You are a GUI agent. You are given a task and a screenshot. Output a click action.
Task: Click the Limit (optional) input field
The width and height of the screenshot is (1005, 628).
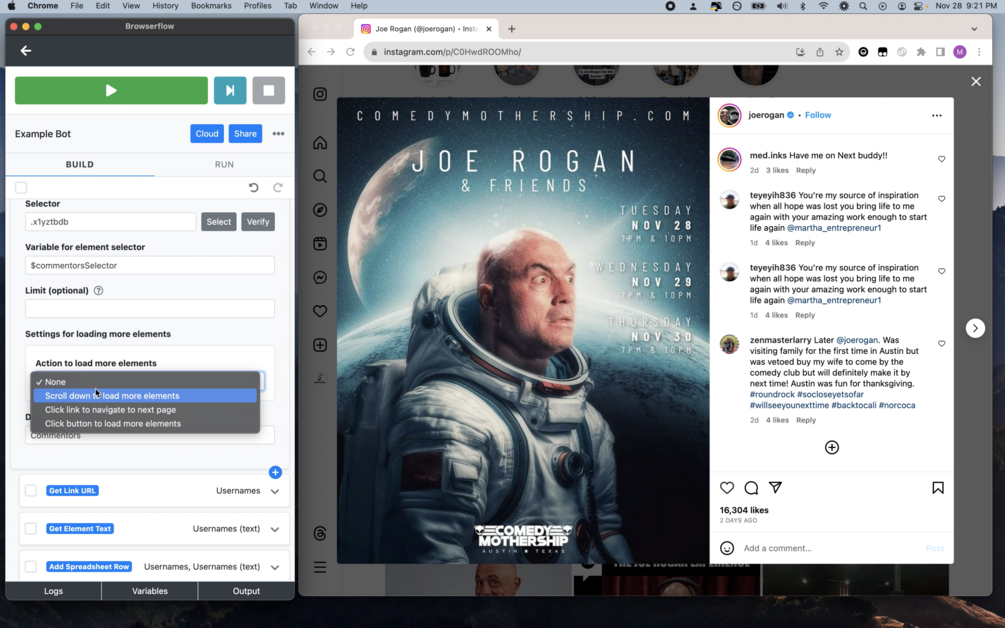coord(150,308)
